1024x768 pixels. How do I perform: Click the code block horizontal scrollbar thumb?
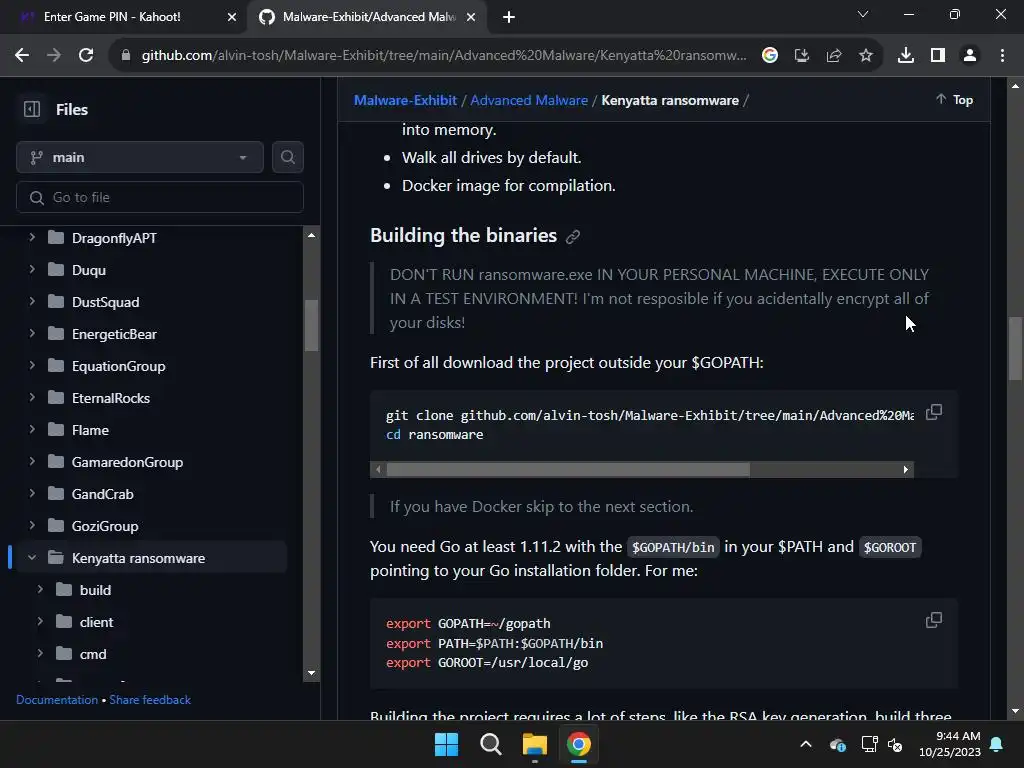click(x=568, y=470)
